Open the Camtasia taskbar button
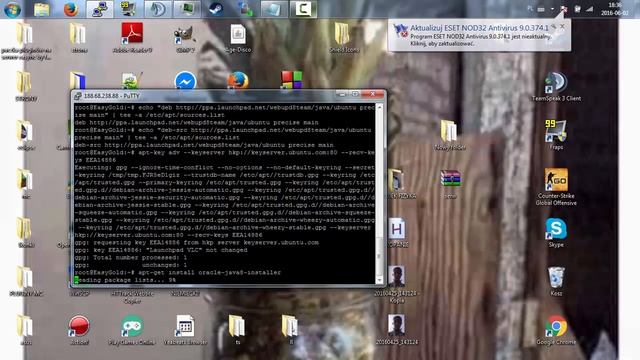The width and height of the screenshot is (640, 360). (x=303, y=9)
